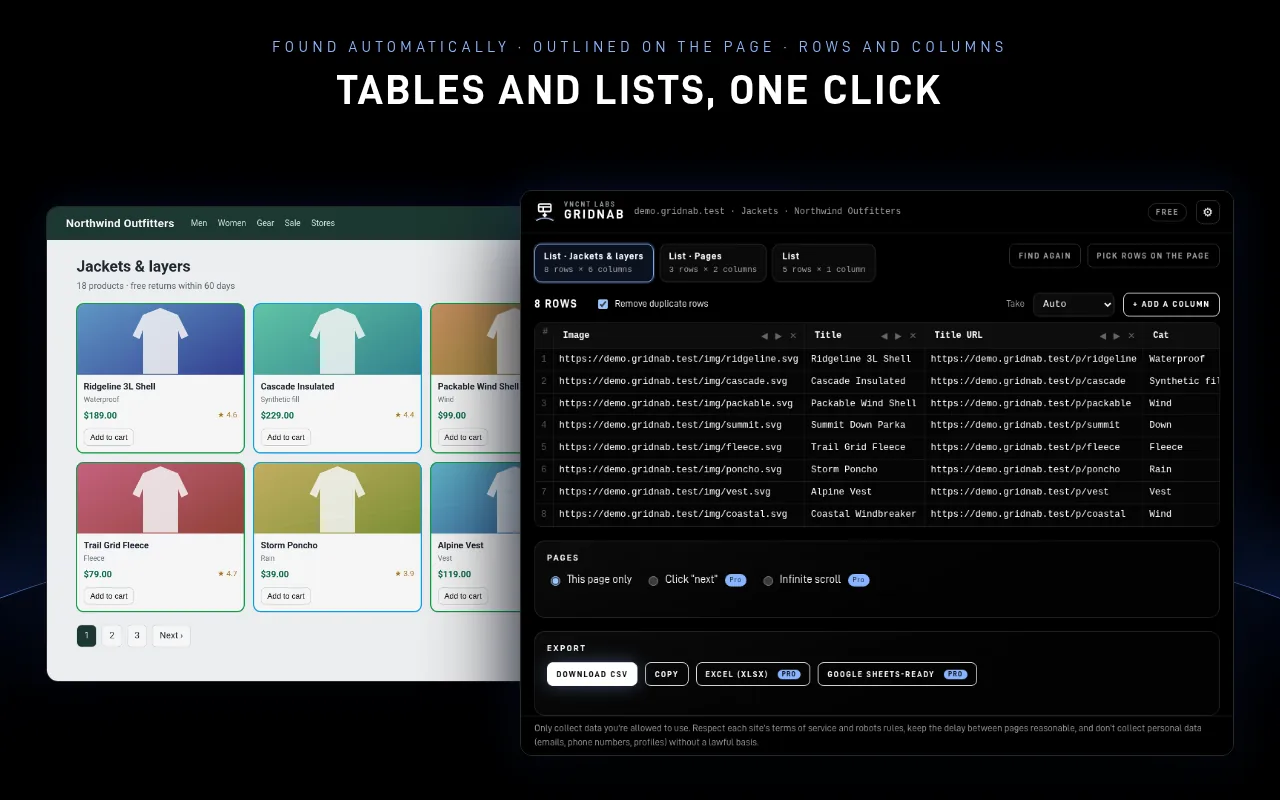The width and height of the screenshot is (1280, 800).
Task: Remove the Title column with X
Action: click(x=912, y=336)
